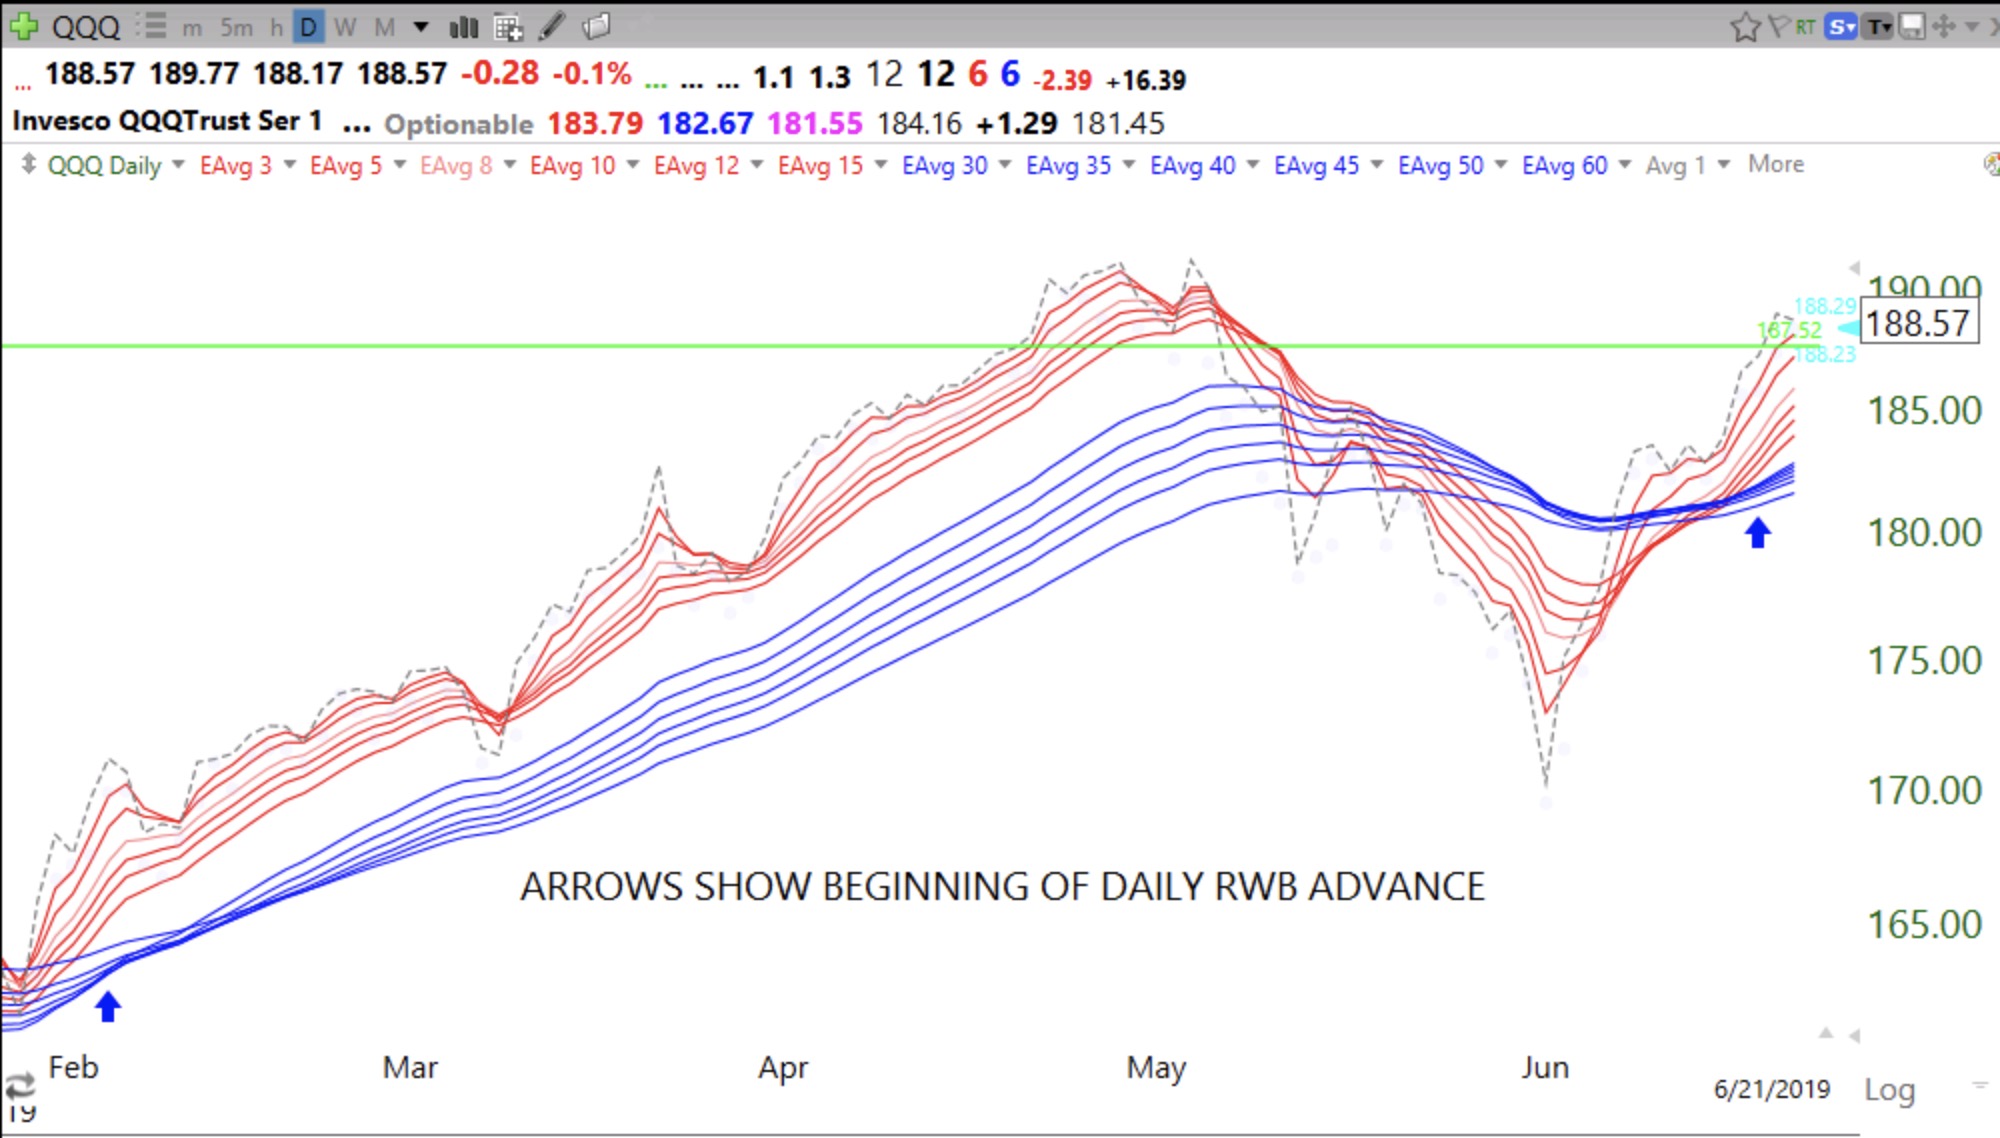The width and height of the screenshot is (2000, 1138).
Task: Open the chart templates folder icon
Action: click(596, 26)
